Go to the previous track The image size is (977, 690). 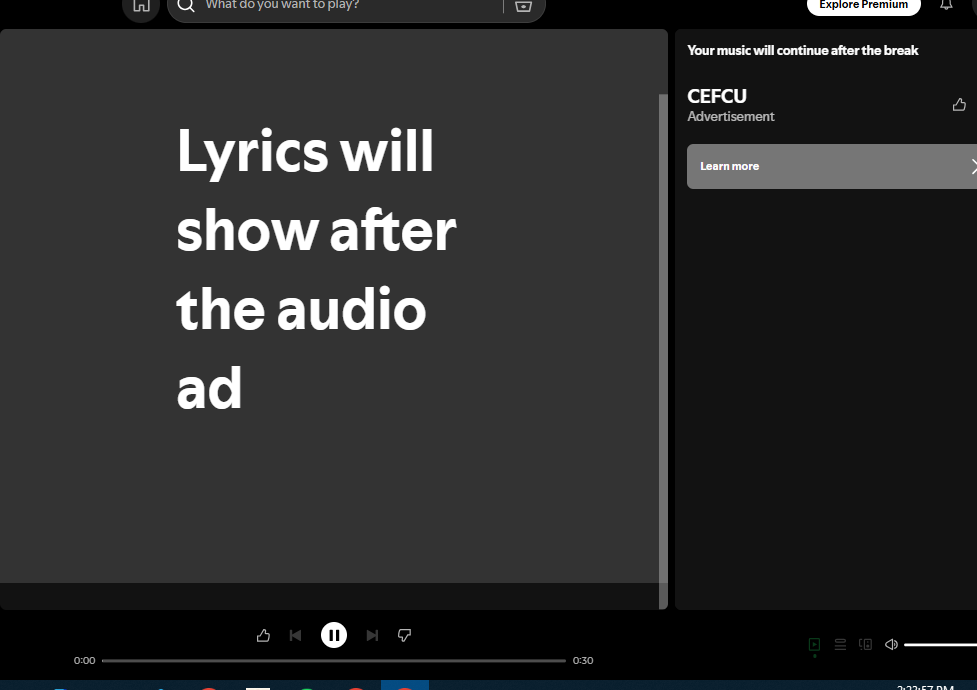pyautogui.click(x=295, y=635)
